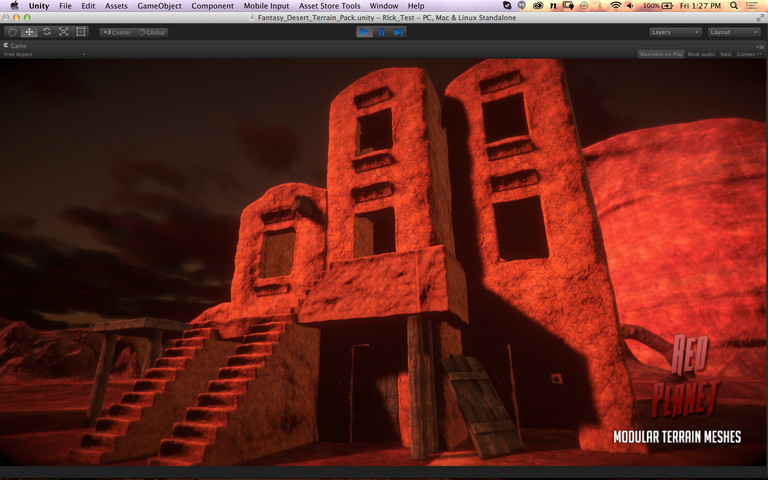
Task: Enter full screen with window arrows icon
Action: click(x=760, y=18)
